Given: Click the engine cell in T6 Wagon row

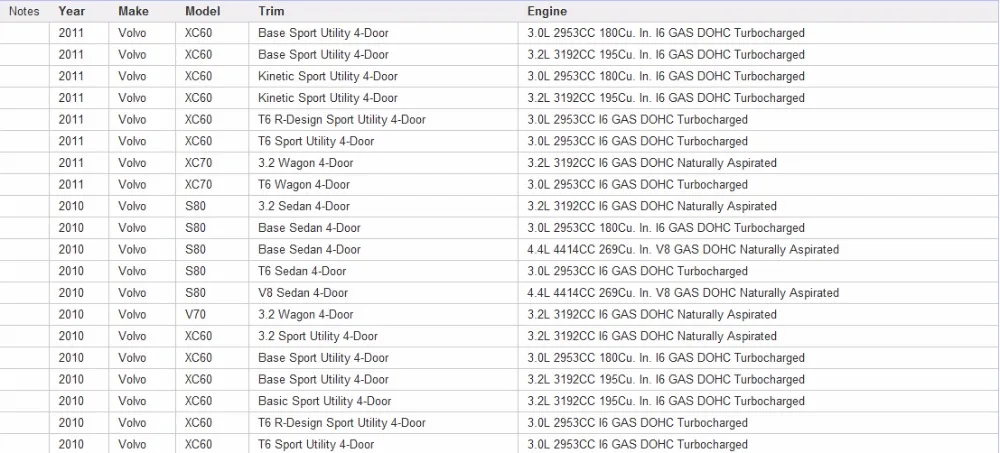Looking at the screenshot, I should tap(759, 184).
